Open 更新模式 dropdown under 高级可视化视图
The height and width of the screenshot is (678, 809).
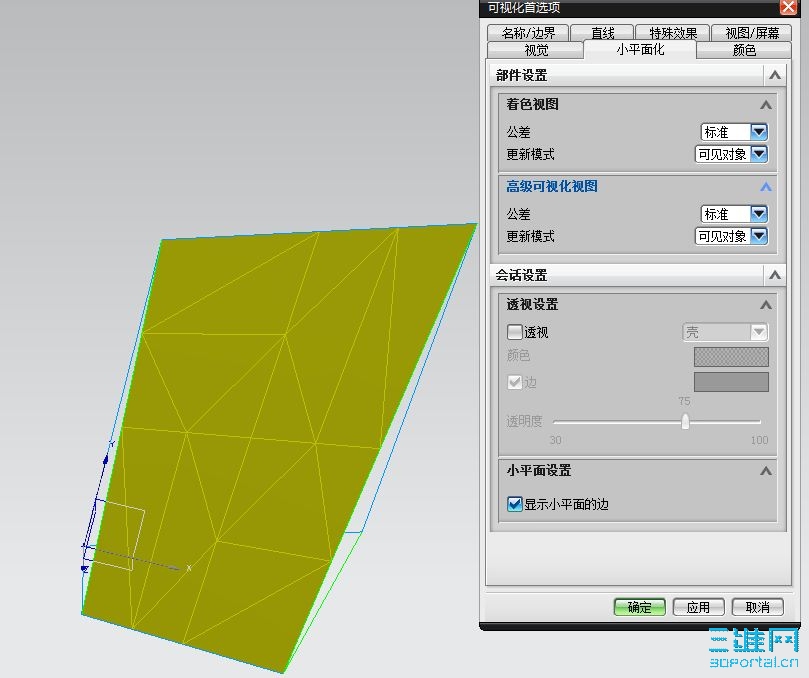(732, 236)
